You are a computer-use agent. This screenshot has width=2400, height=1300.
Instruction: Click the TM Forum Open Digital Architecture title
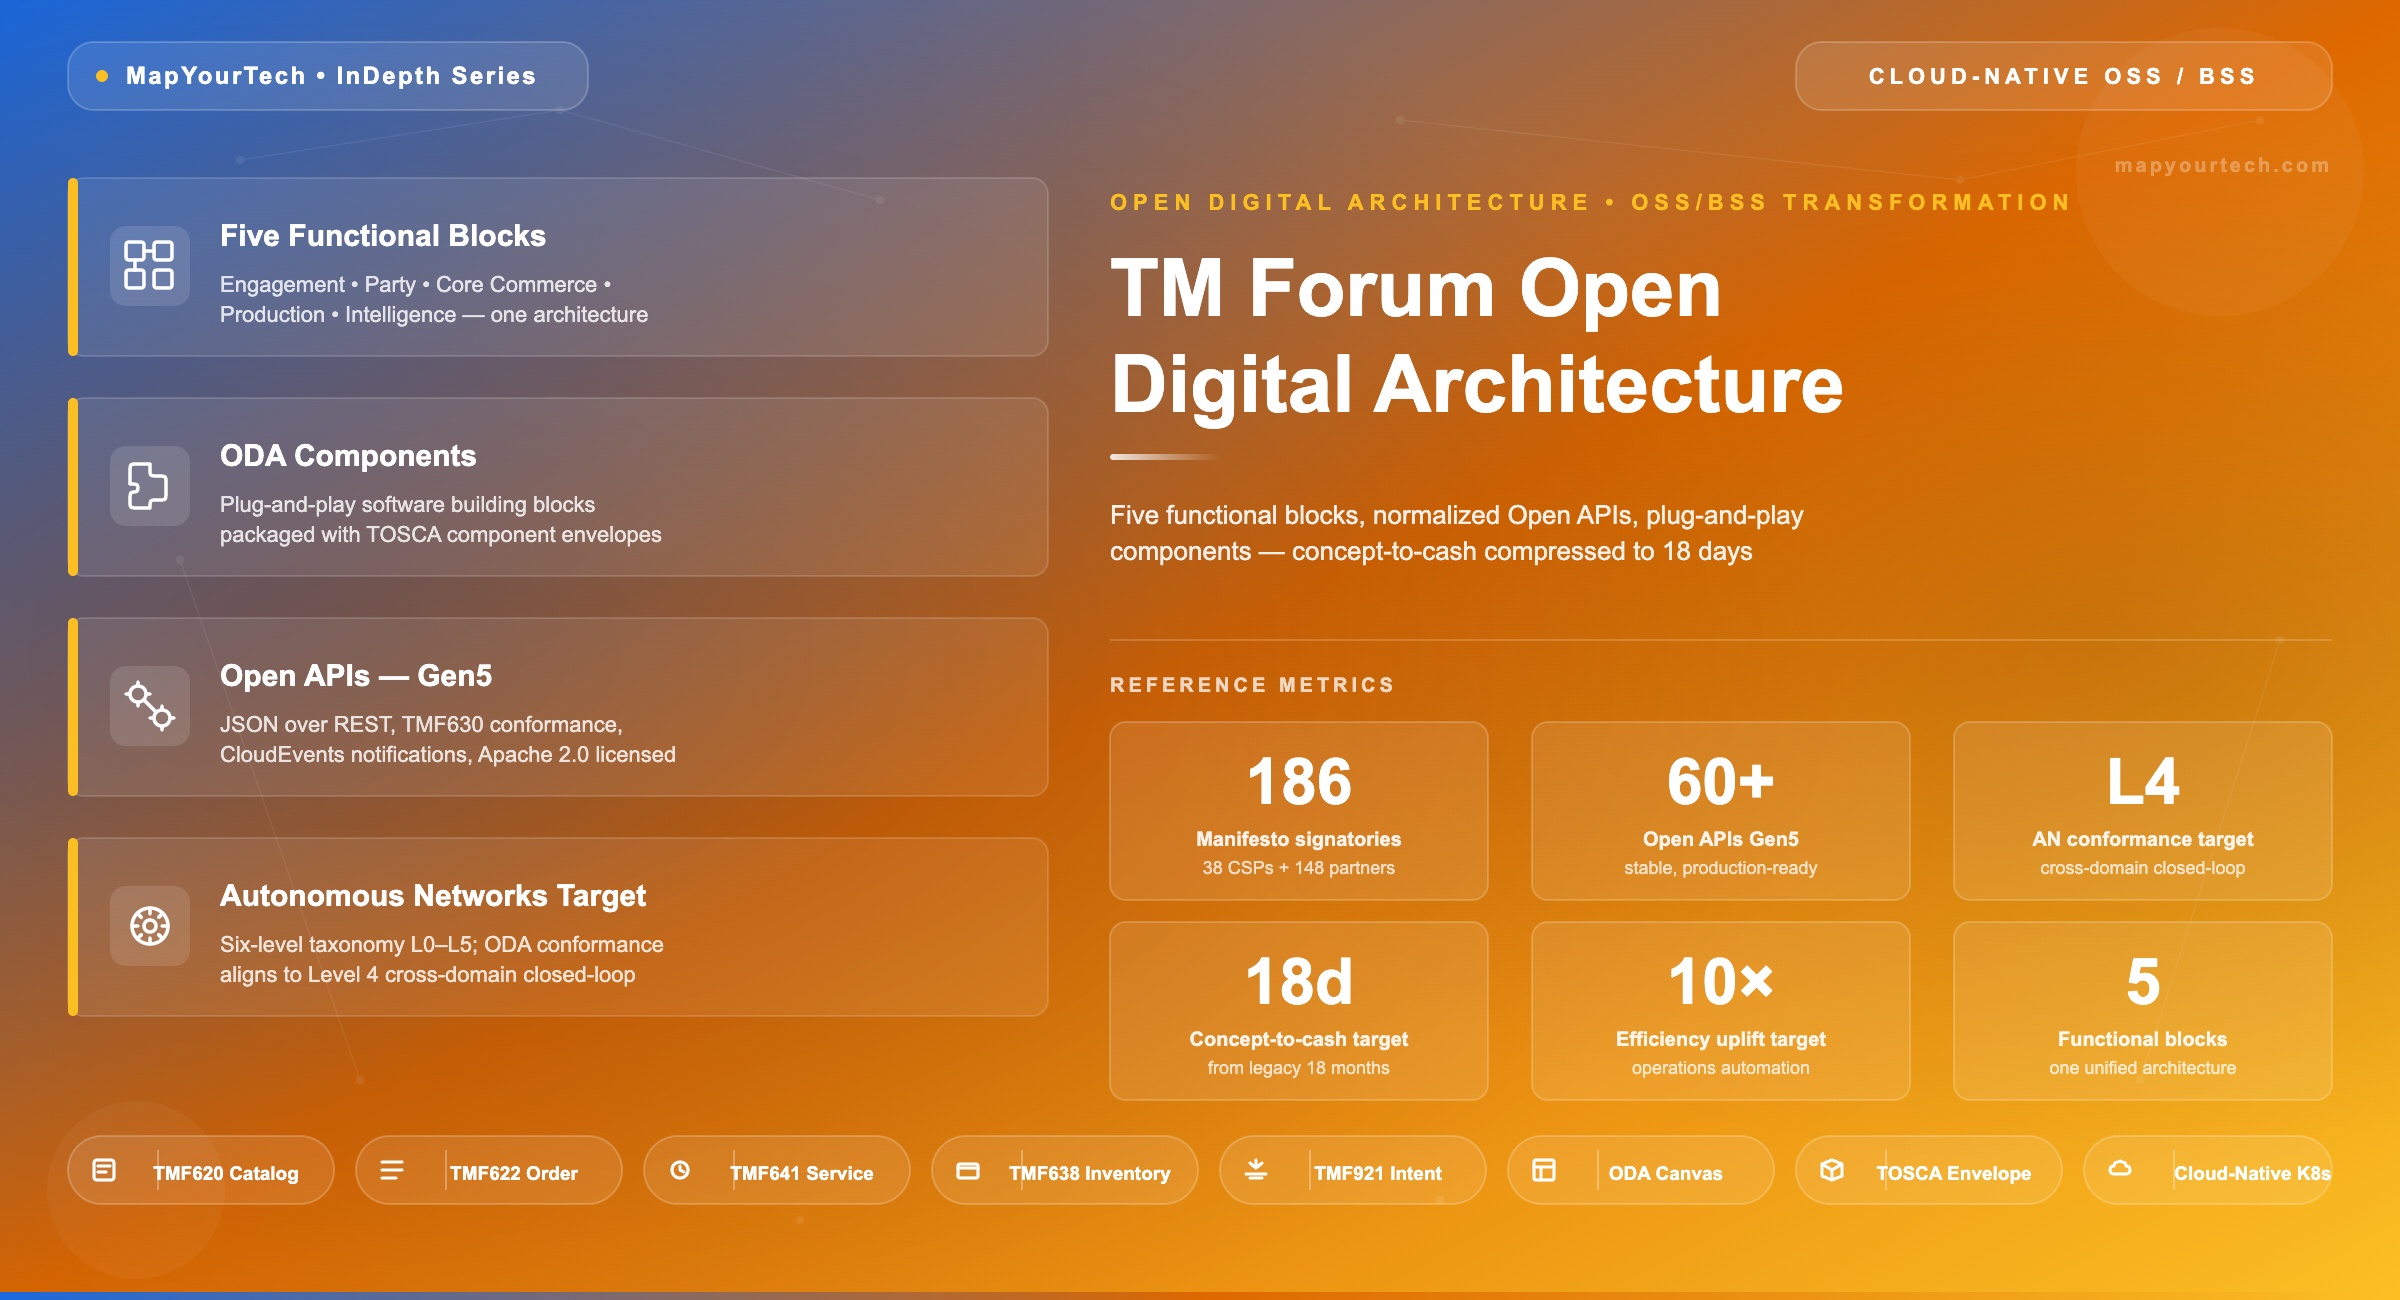(x=1477, y=336)
